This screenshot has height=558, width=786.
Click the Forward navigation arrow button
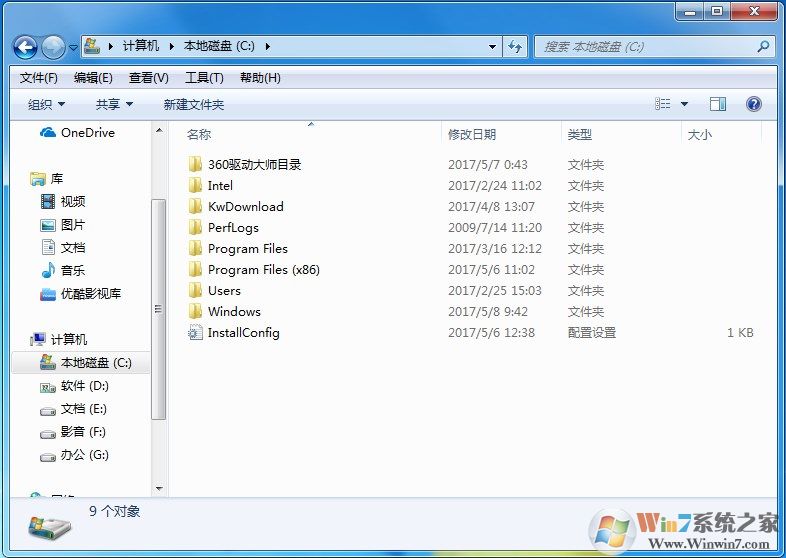tap(53, 47)
